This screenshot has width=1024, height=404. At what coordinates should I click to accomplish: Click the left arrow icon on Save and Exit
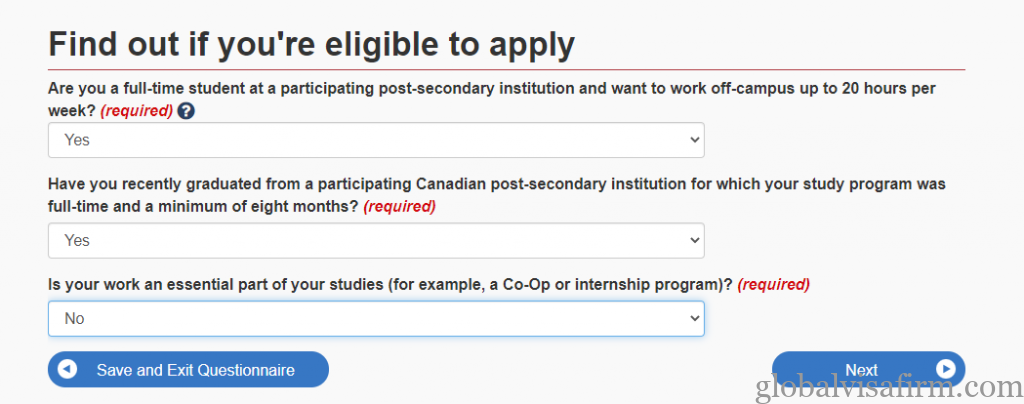point(68,370)
